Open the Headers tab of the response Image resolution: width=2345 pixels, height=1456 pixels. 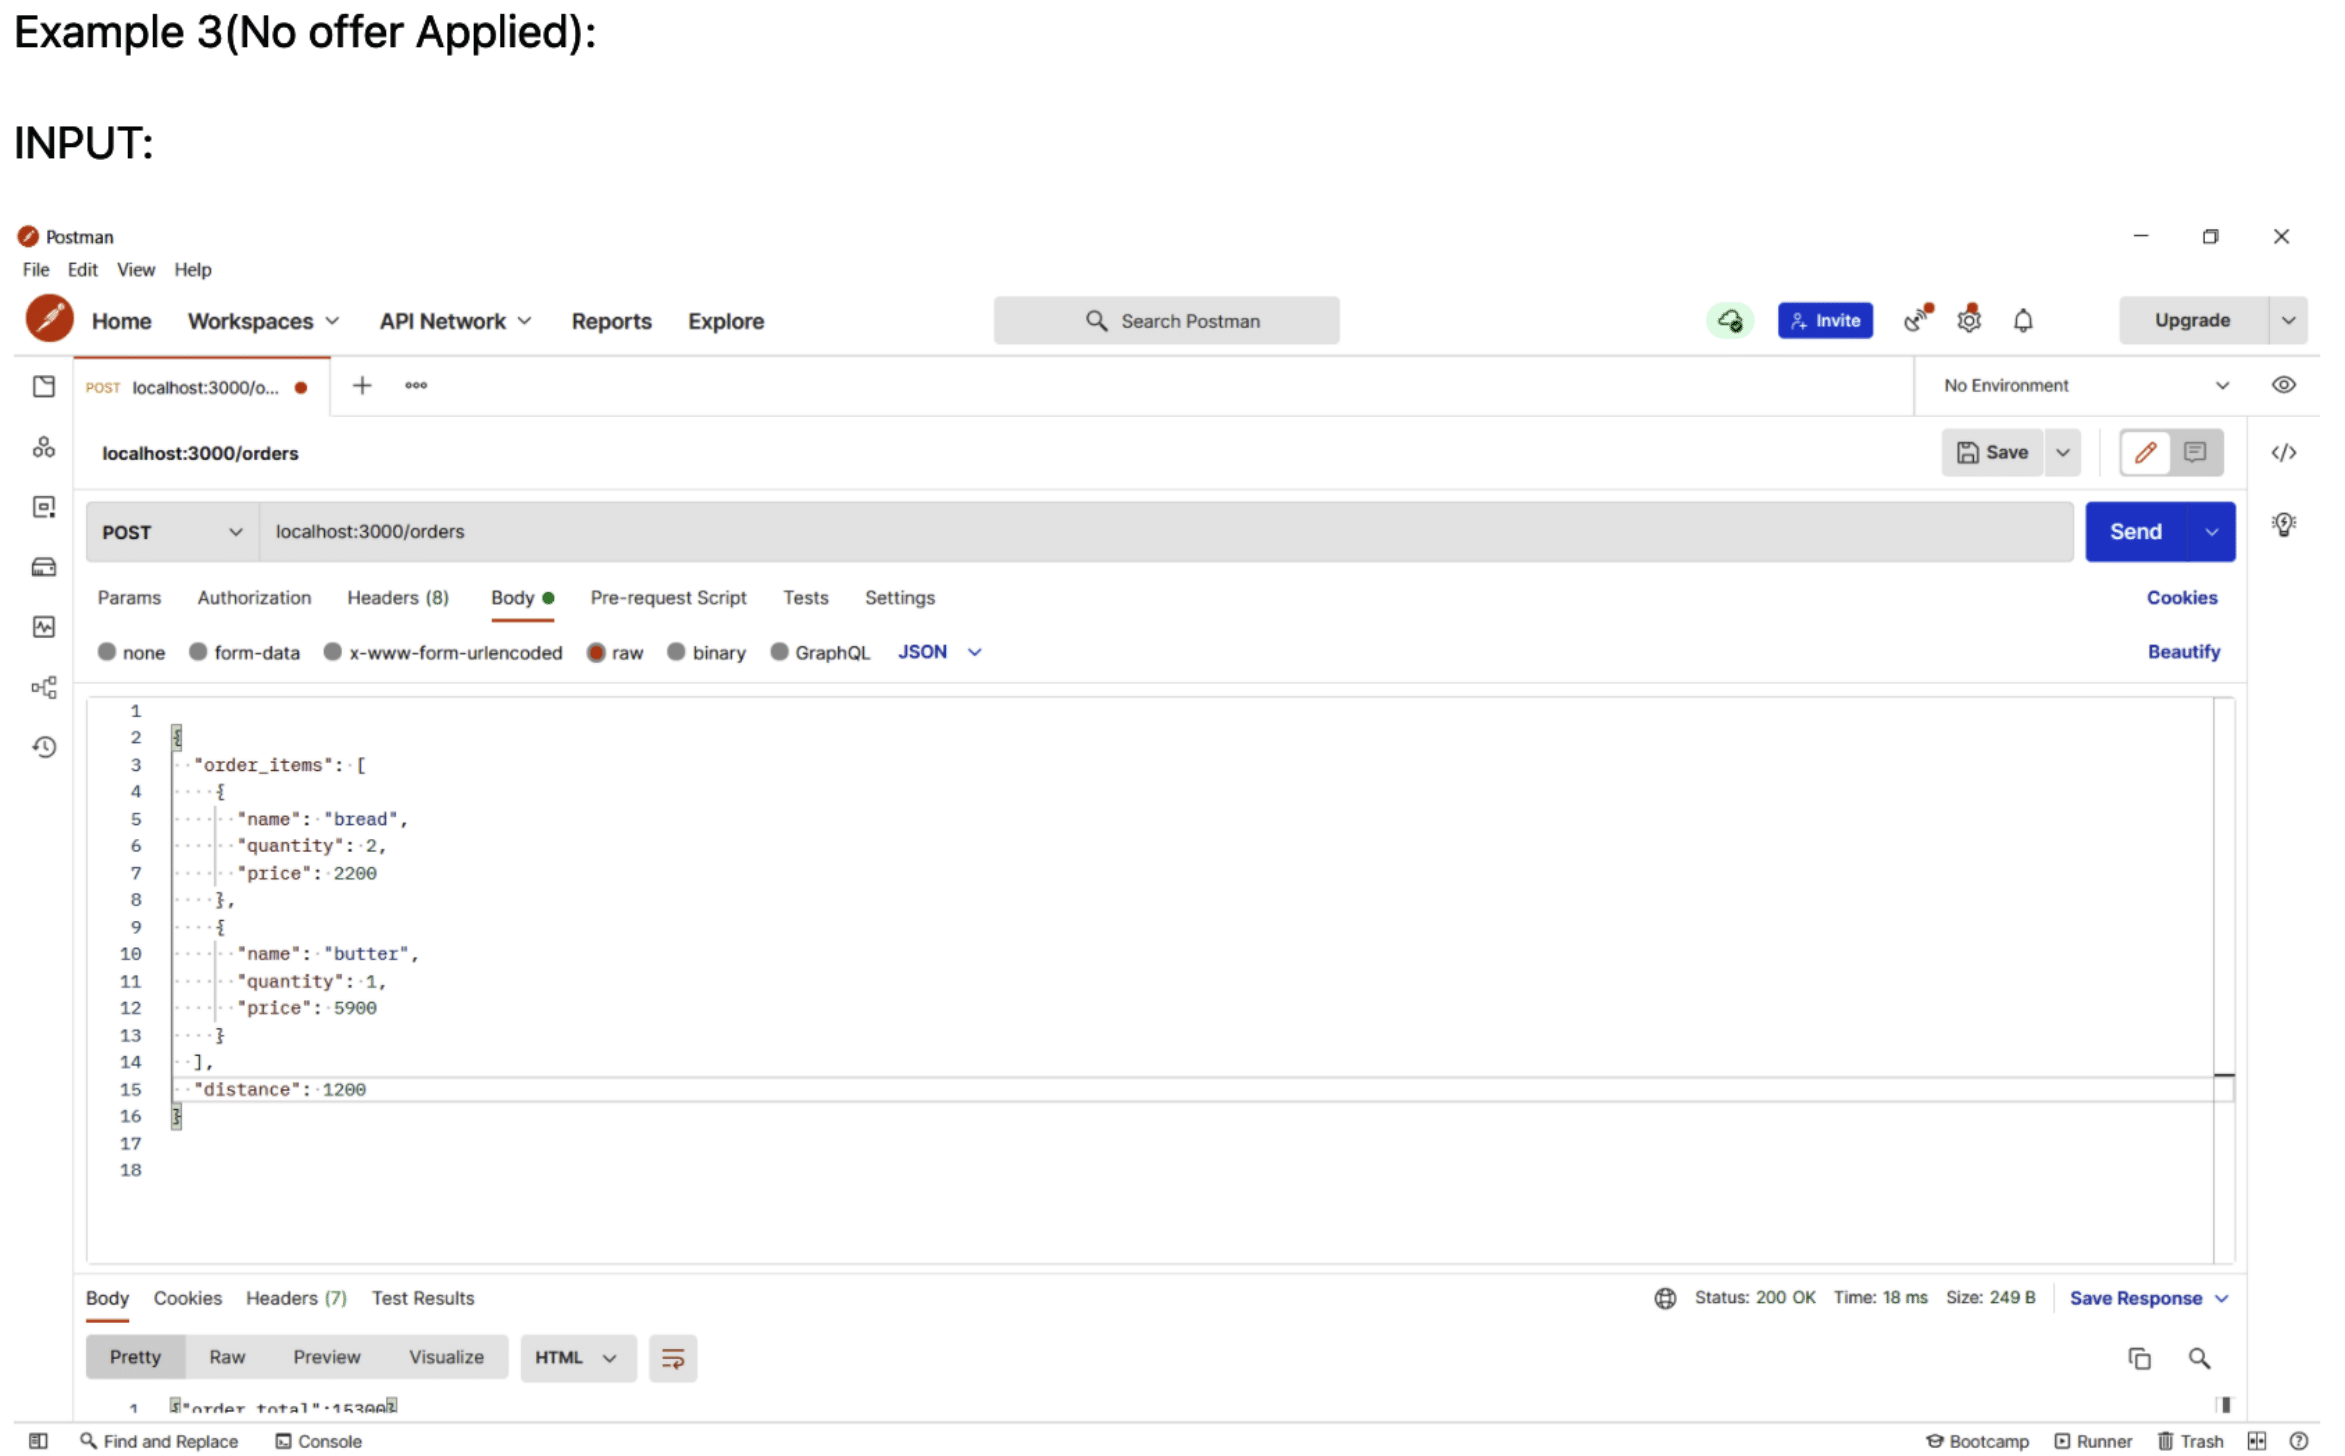295,1297
